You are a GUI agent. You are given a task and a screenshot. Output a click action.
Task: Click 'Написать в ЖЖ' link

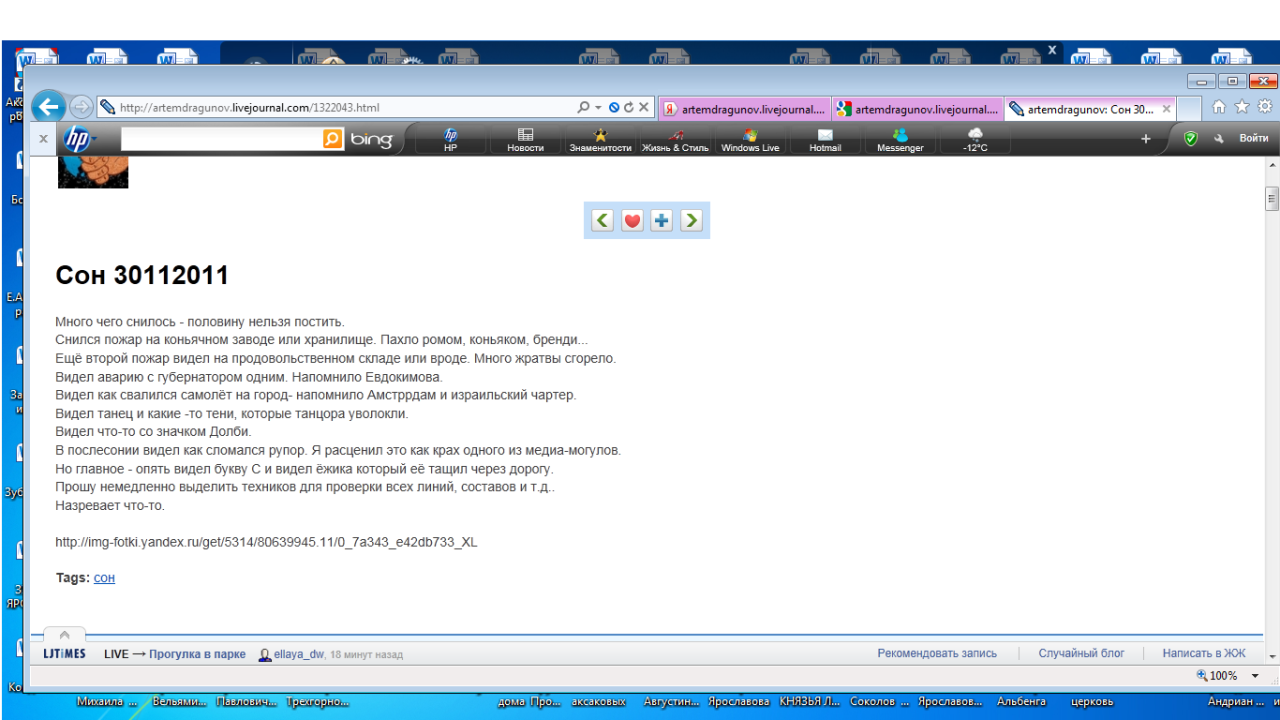click(x=1204, y=654)
